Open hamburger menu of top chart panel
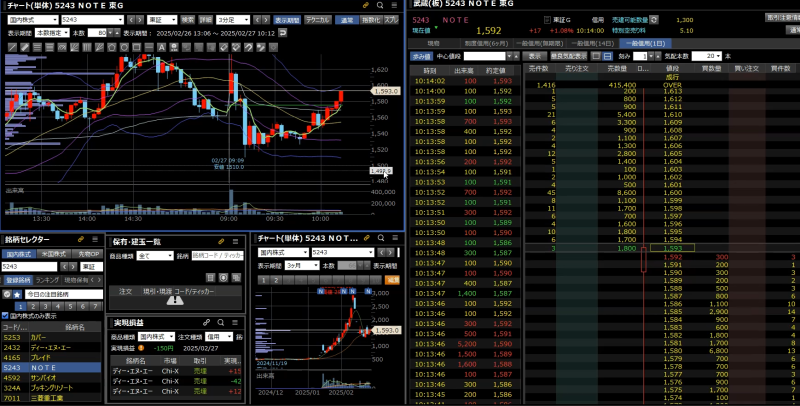 [x=394, y=5]
